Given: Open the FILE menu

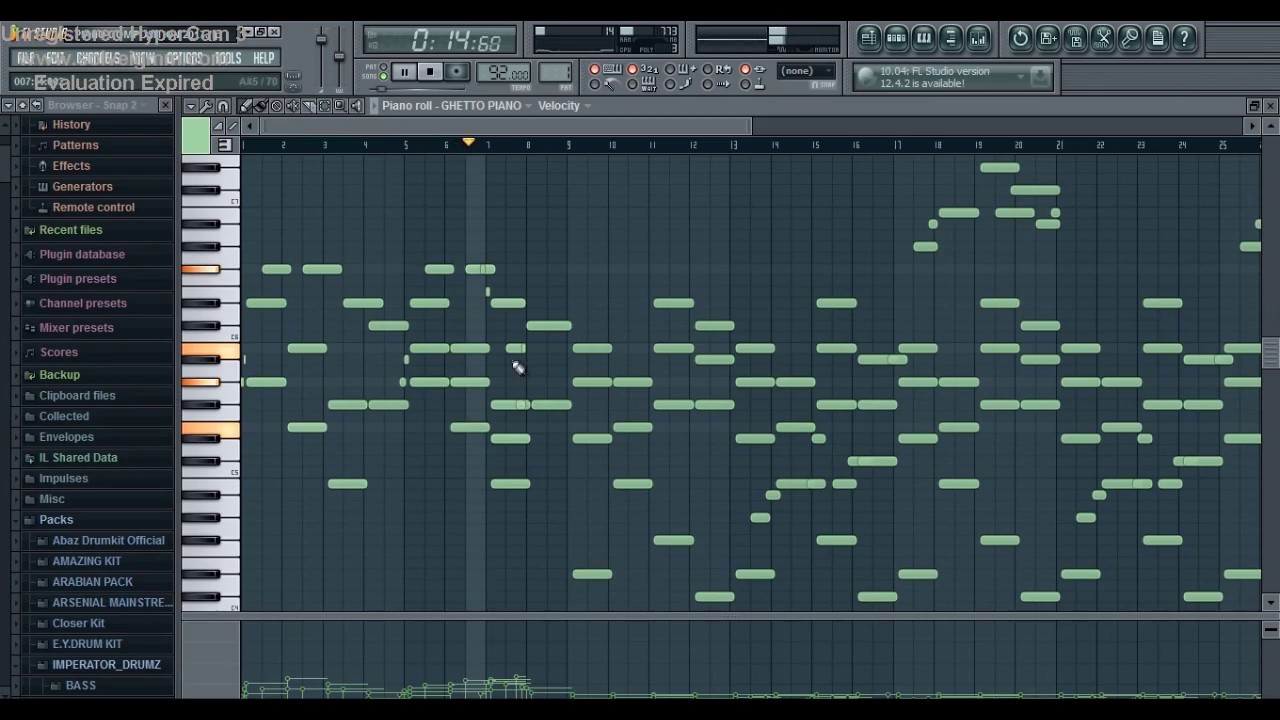Looking at the screenshot, I should [x=25, y=58].
